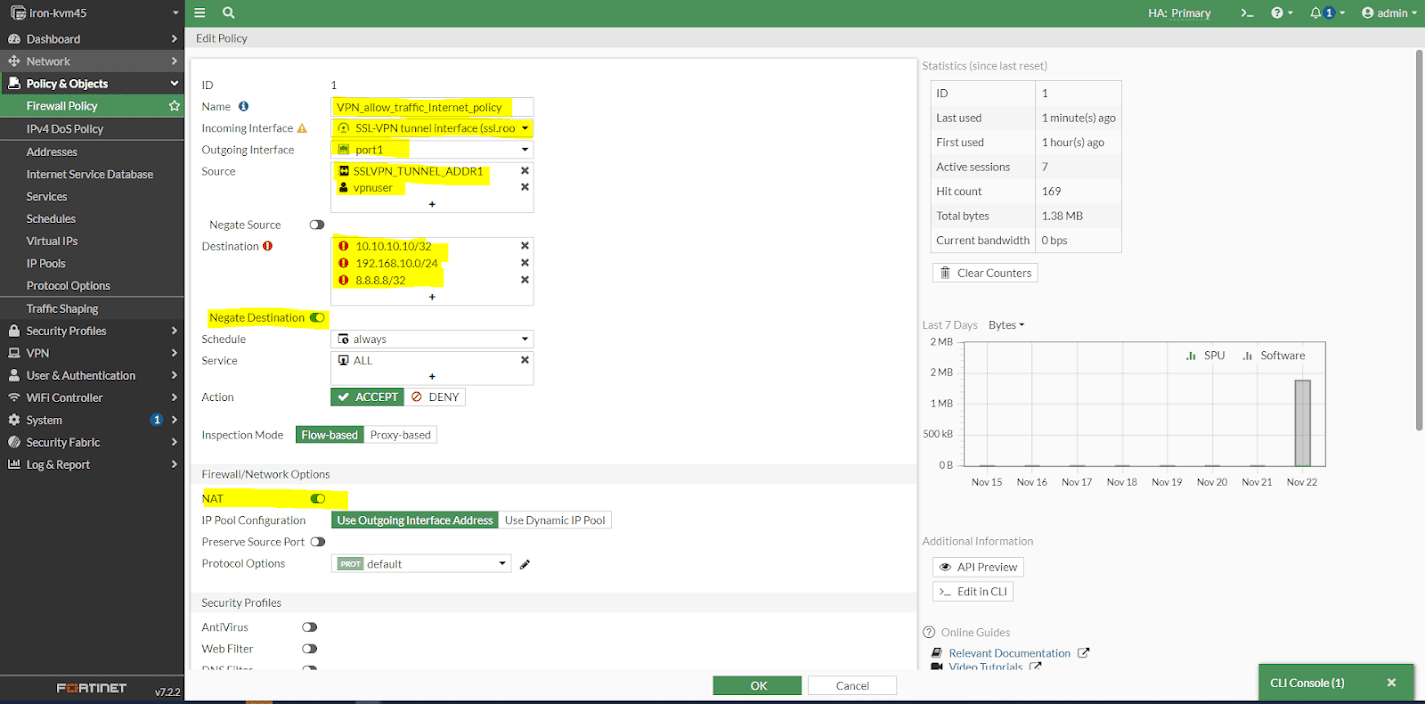Open Virtual IPs in sidebar
Screen dimensions: 1425x704
[x=52, y=241]
